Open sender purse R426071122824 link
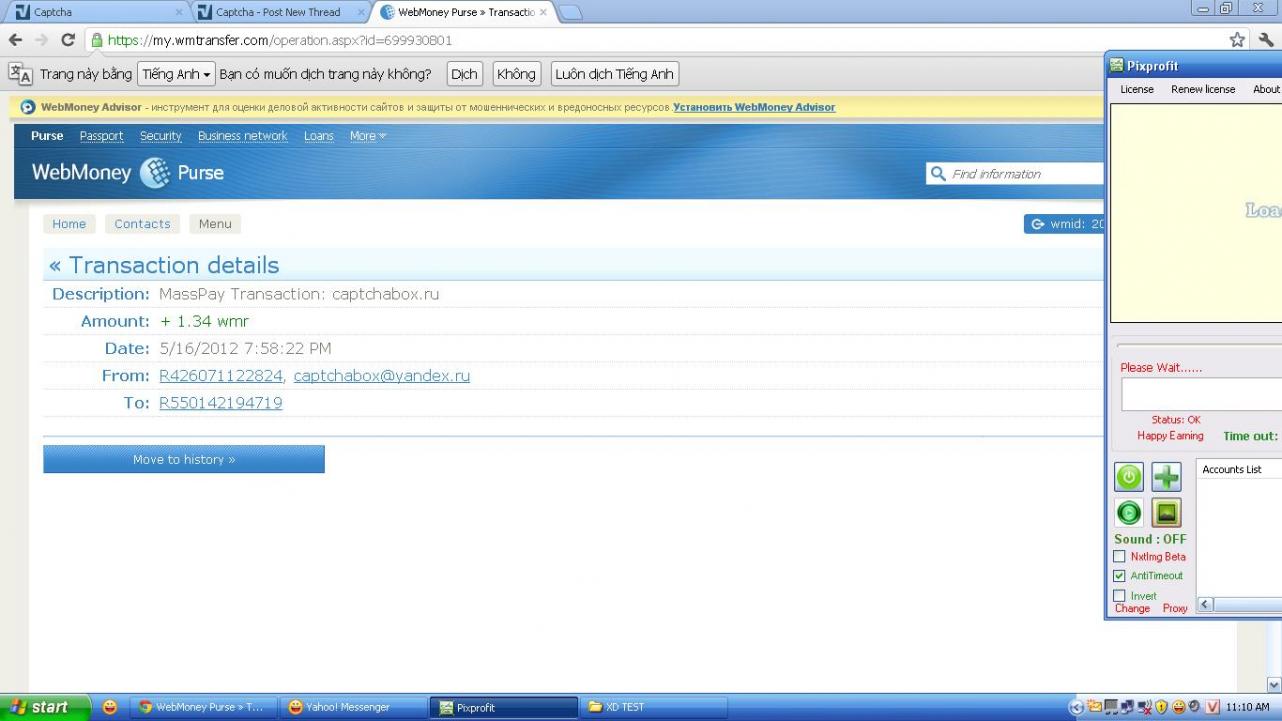Screen dimensions: 1282x721 [221, 376]
